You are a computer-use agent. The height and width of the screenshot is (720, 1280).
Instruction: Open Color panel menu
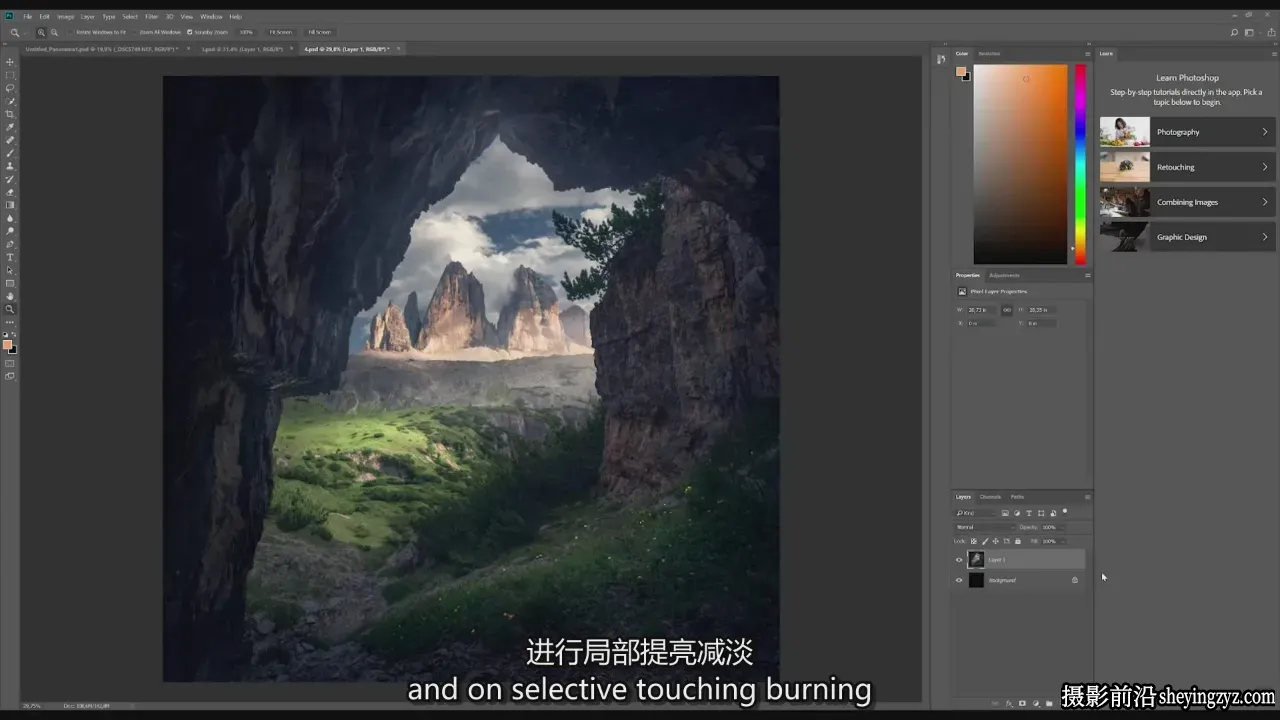coord(1087,54)
